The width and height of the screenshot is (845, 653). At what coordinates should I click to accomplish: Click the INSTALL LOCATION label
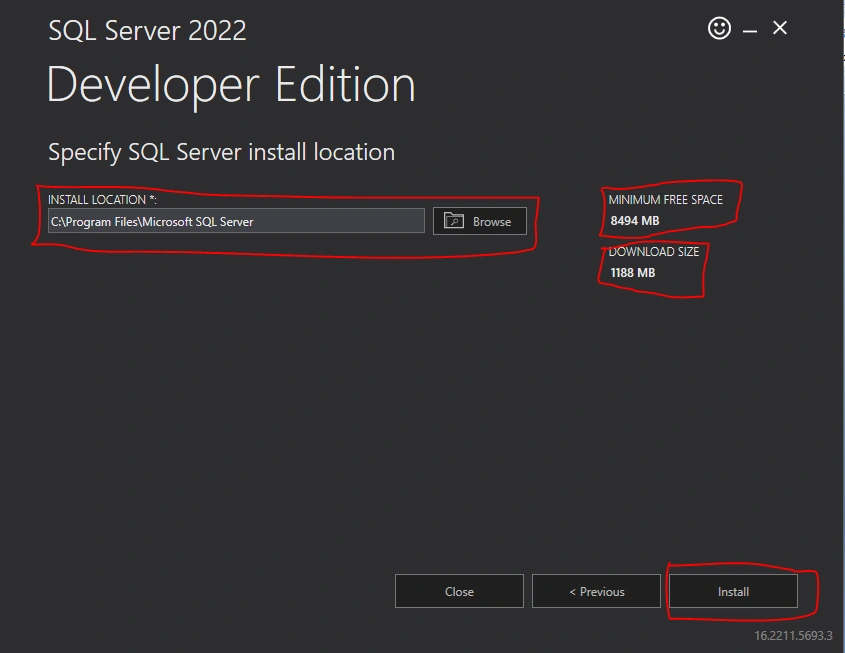102,199
